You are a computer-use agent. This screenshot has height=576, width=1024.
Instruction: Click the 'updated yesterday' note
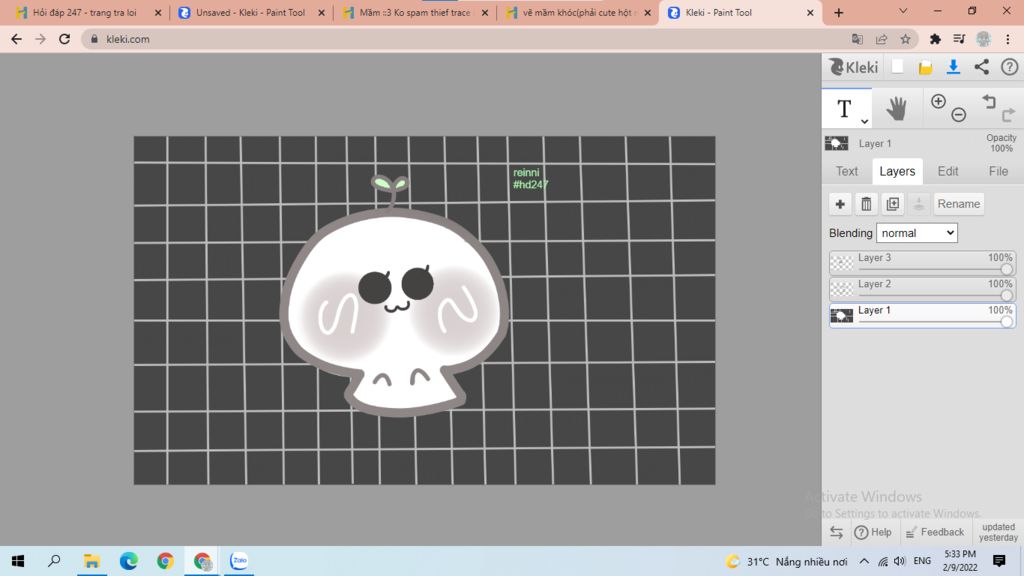tap(999, 532)
